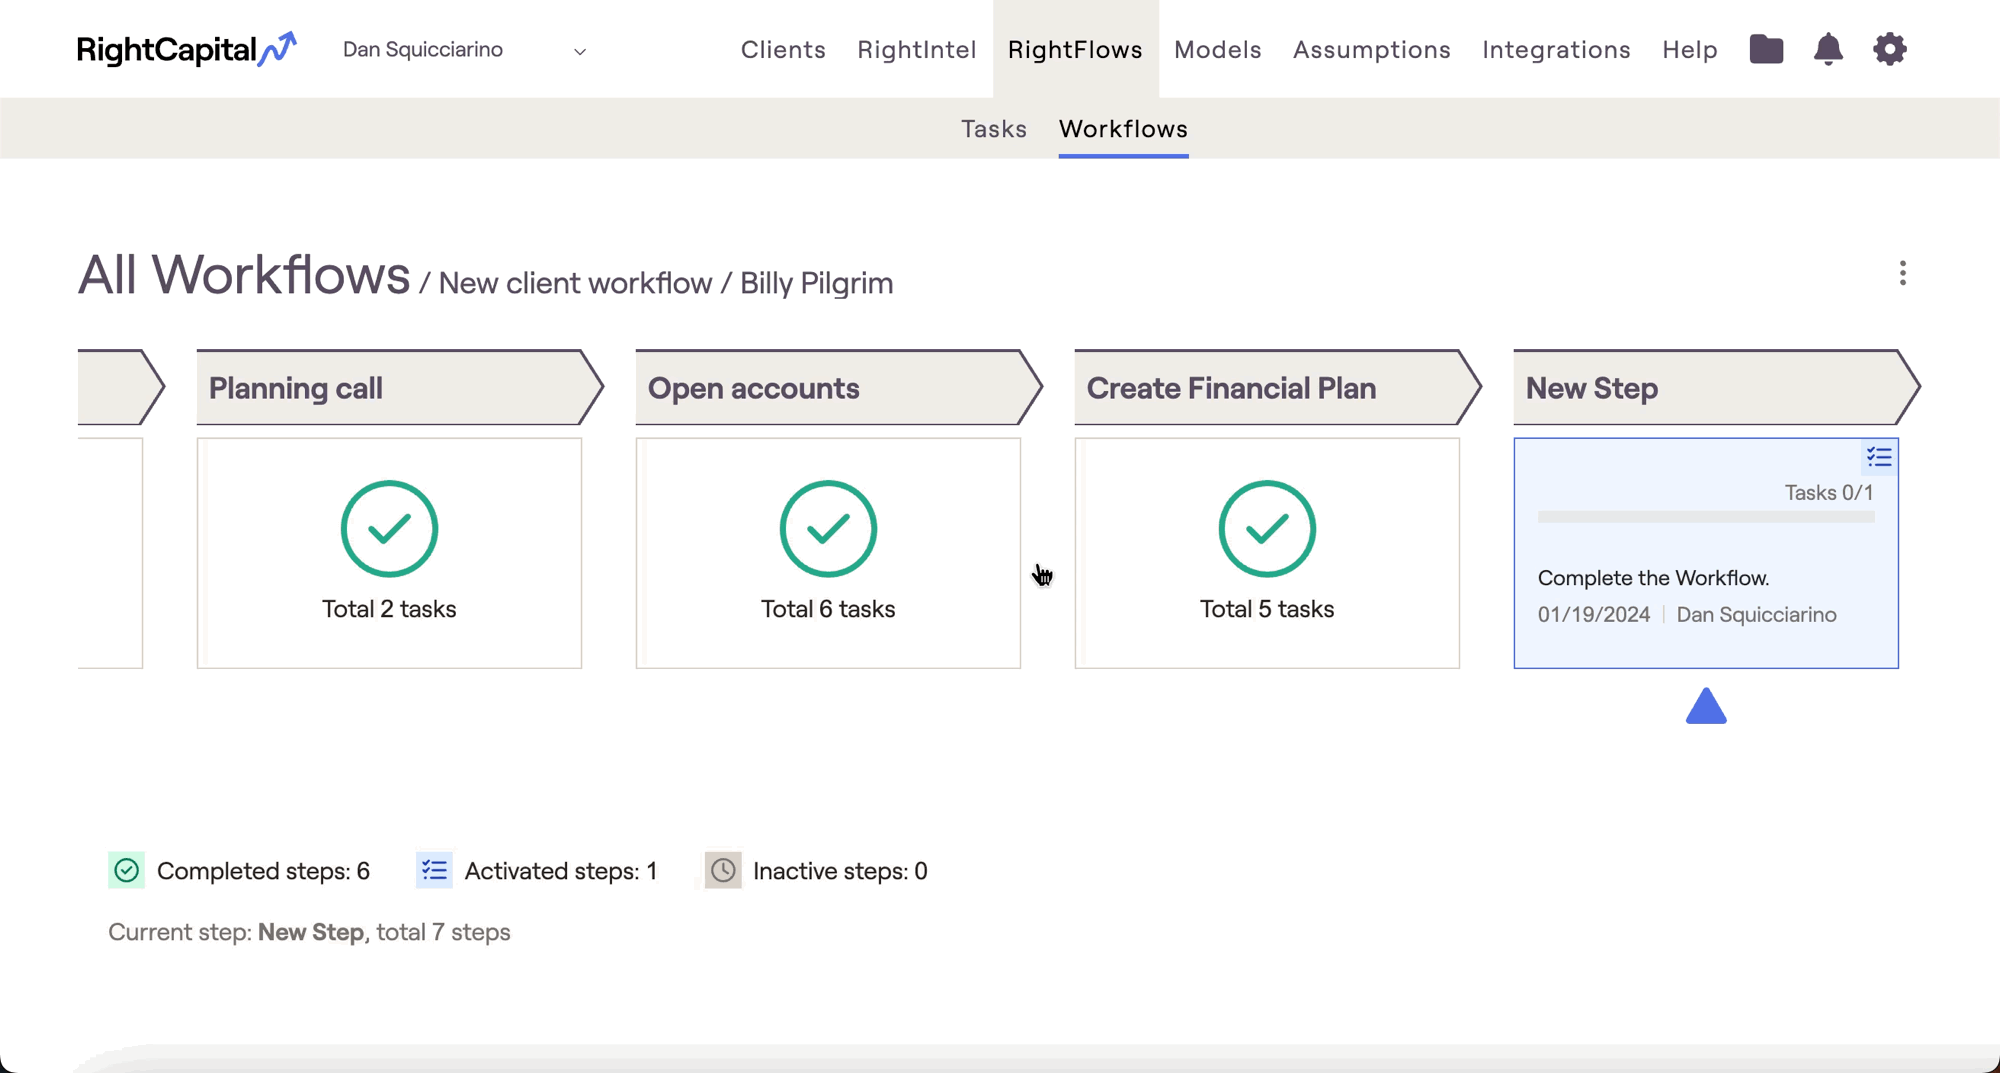Open settings gear icon
The height and width of the screenshot is (1073, 2000).
(1889, 49)
